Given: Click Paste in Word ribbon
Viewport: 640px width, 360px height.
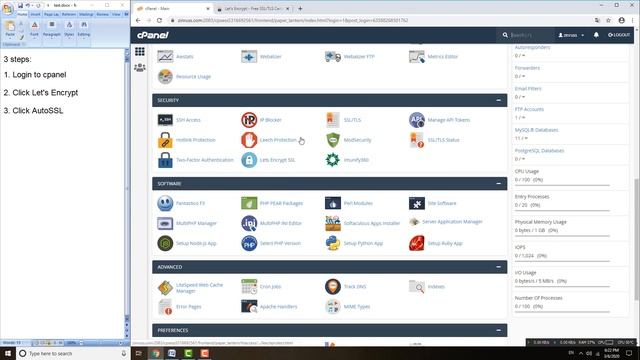Looking at the screenshot, I should pyautogui.click(x=10, y=29).
